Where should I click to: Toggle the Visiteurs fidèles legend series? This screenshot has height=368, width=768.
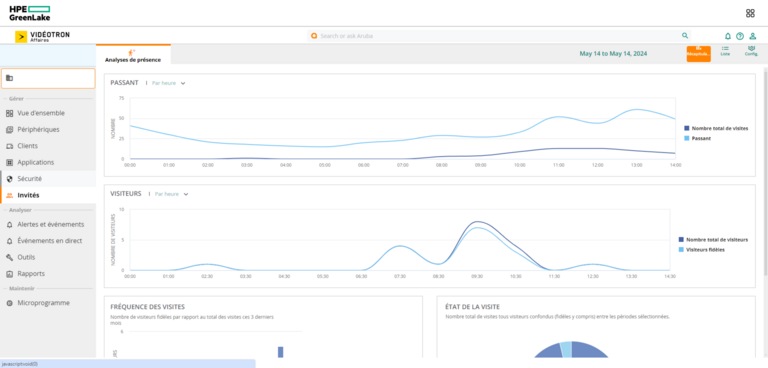(x=701, y=249)
